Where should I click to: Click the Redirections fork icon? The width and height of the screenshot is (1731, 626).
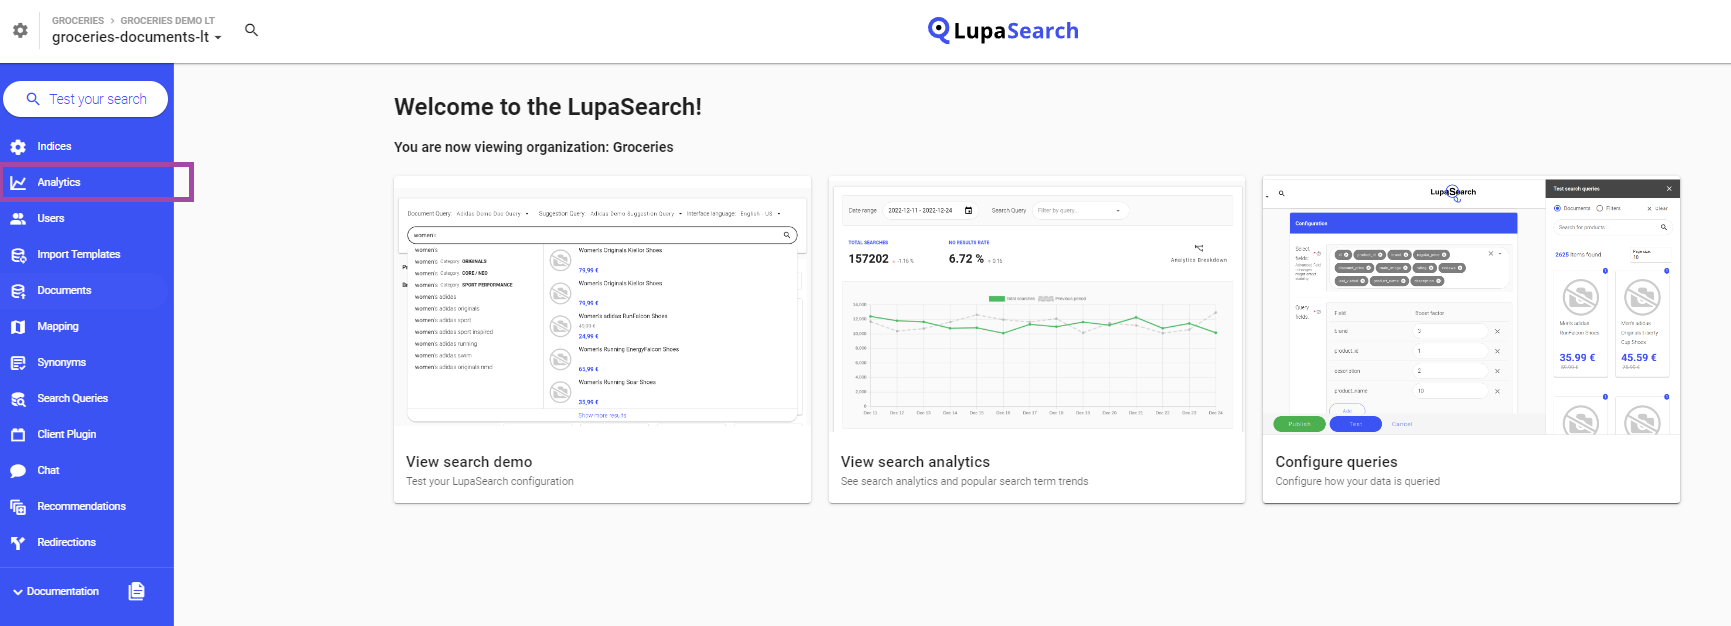point(18,543)
